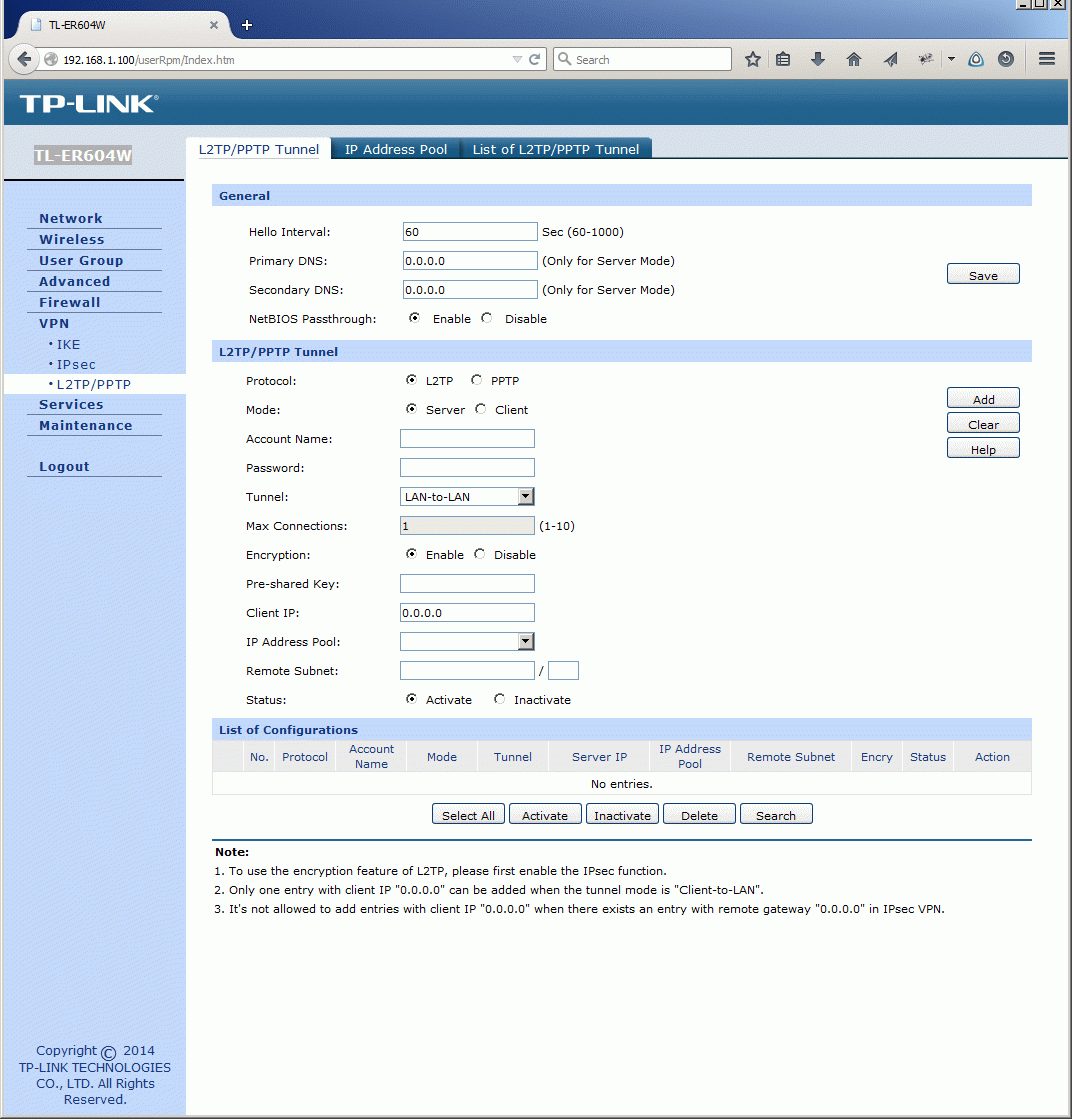1072x1119 pixels.
Task: Click the droplet toolbar icon
Action: coord(976,59)
